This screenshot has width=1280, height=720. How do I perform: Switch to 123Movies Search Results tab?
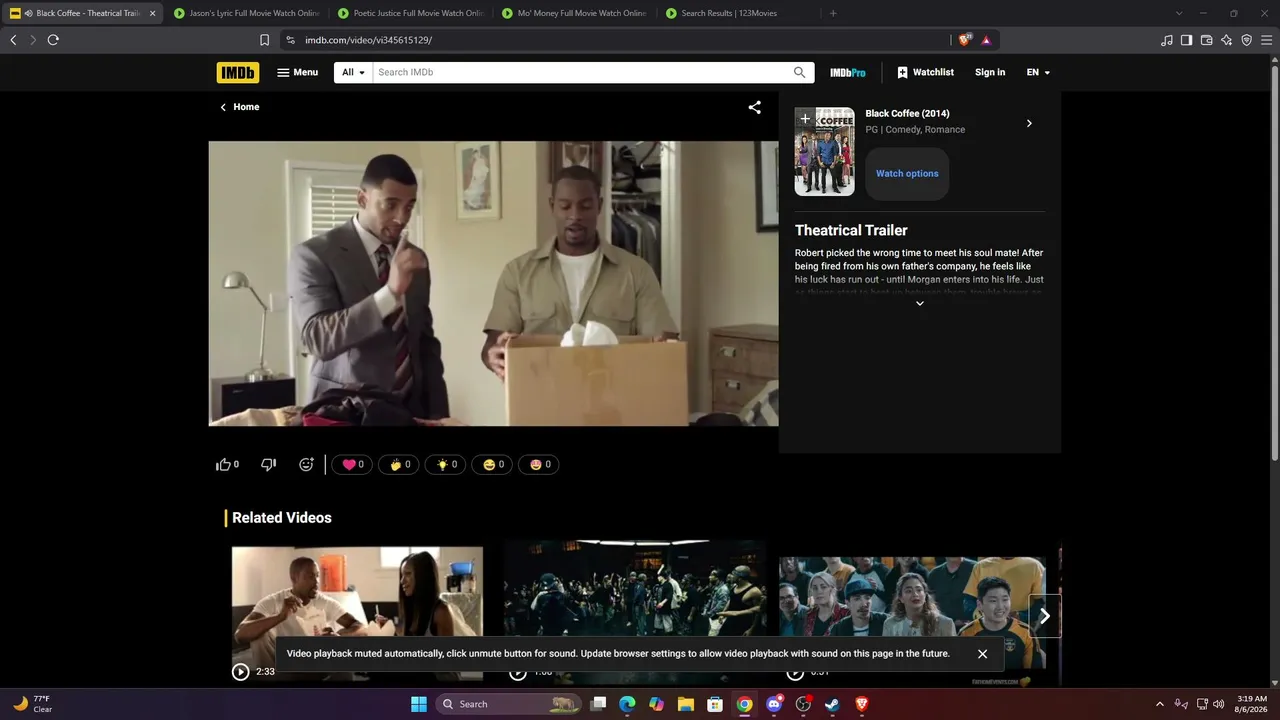738,13
